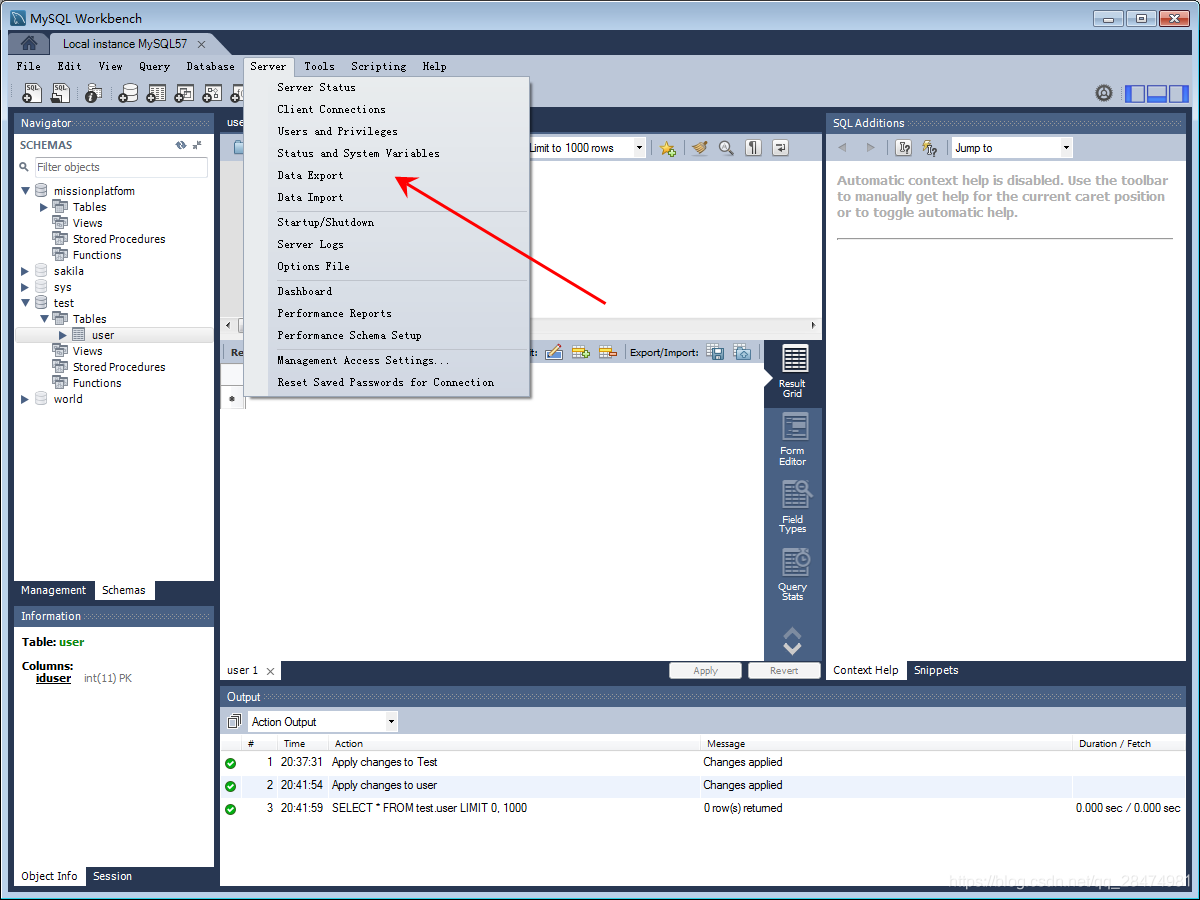This screenshot has width=1200, height=900.
Task: Copy output icon beside Action Output
Action: point(234,722)
